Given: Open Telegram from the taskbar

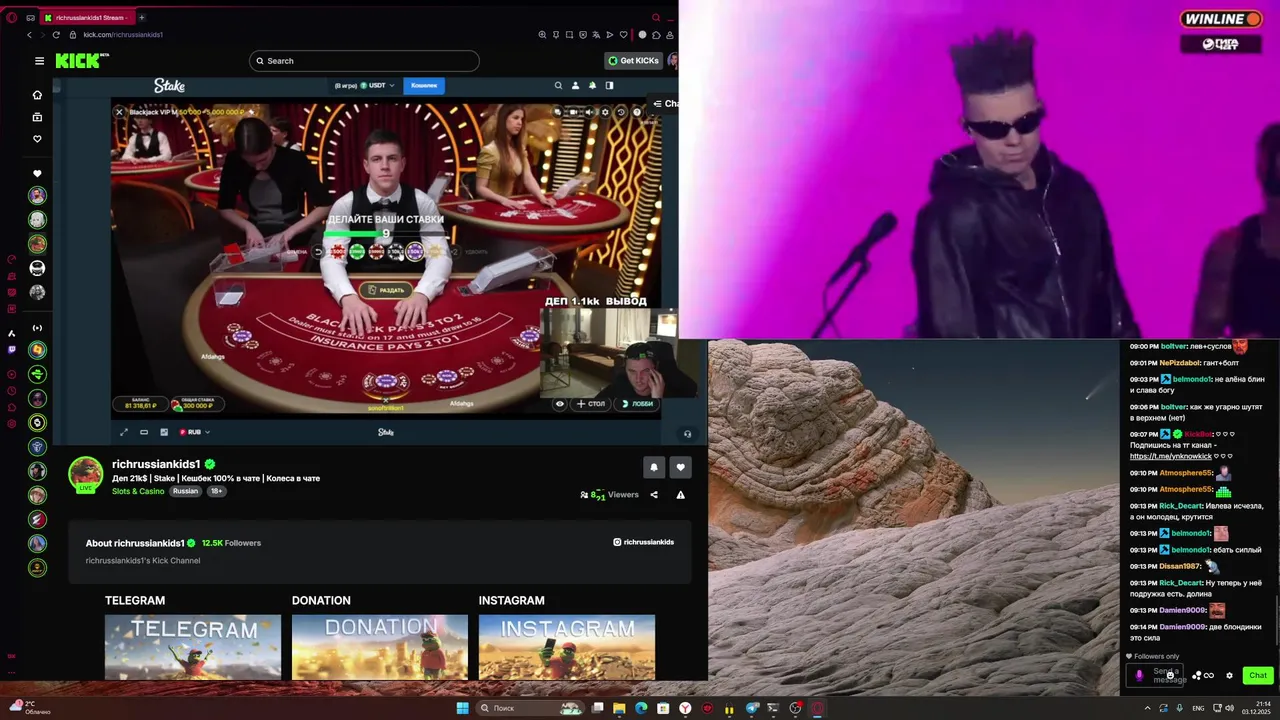Looking at the screenshot, I should (x=751, y=708).
